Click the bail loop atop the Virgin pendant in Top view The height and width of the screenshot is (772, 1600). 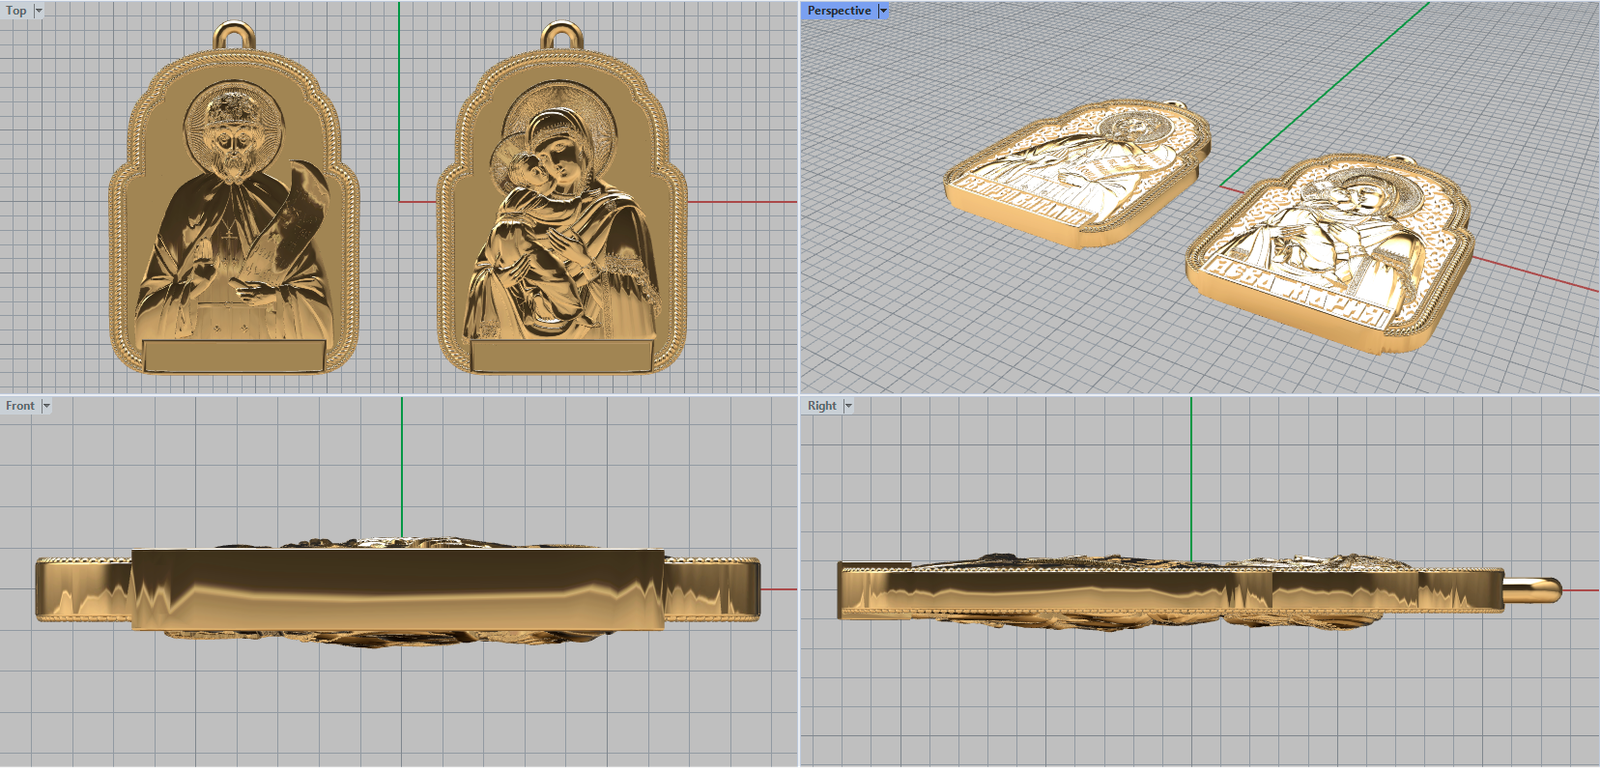tap(562, 33)
